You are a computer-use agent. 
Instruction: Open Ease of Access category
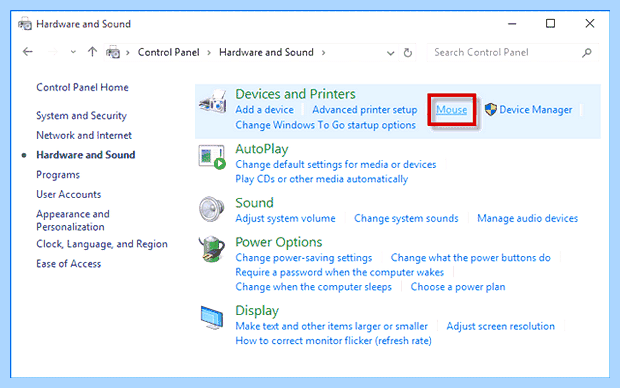(69, 264)
